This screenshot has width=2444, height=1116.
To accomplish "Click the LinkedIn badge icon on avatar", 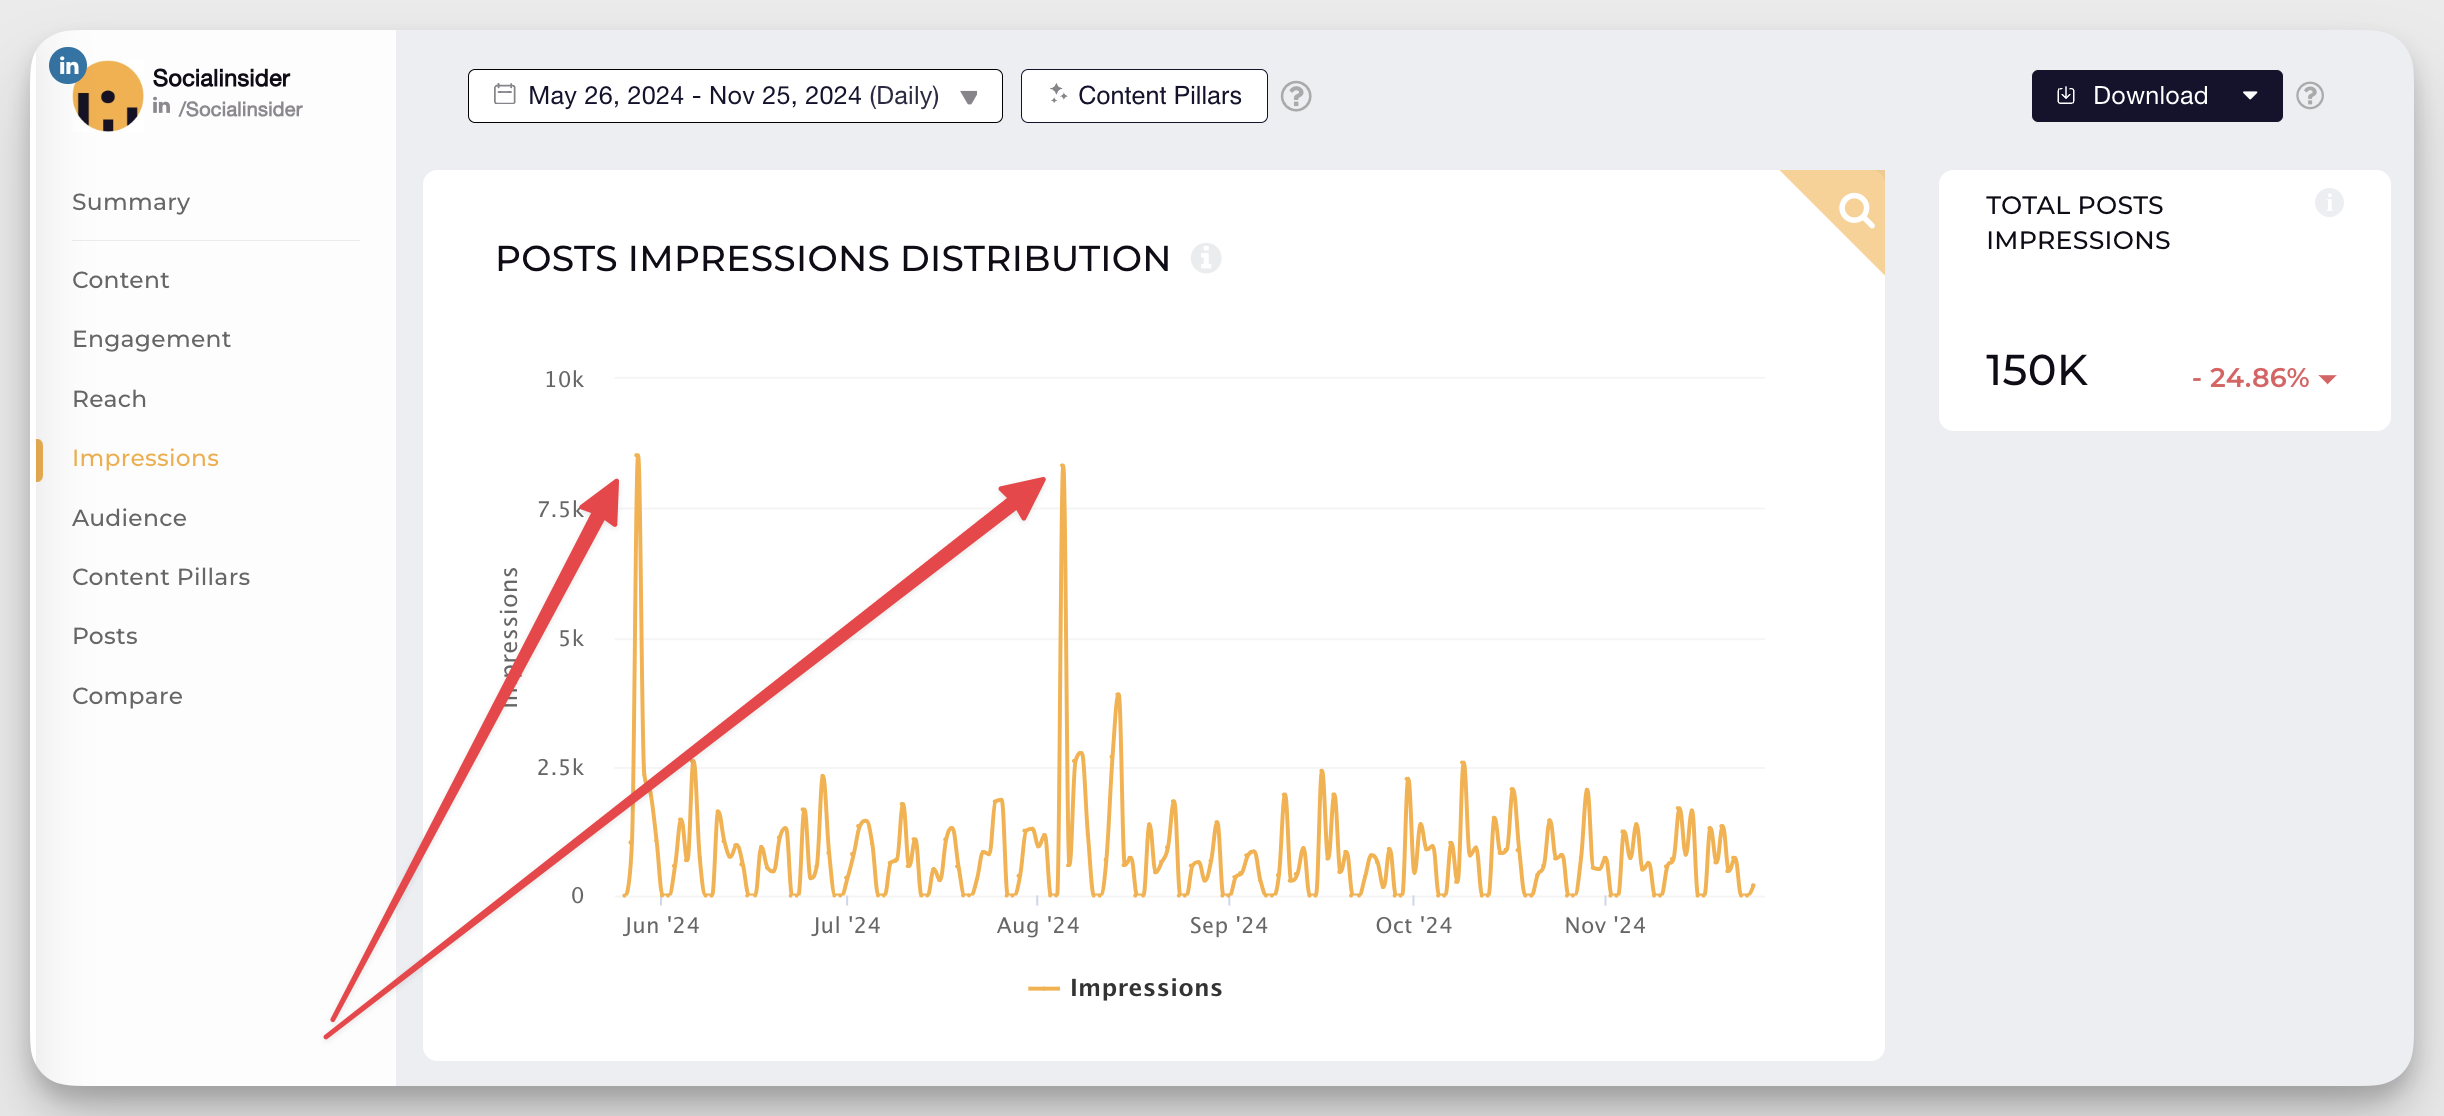I will point(68,66).
